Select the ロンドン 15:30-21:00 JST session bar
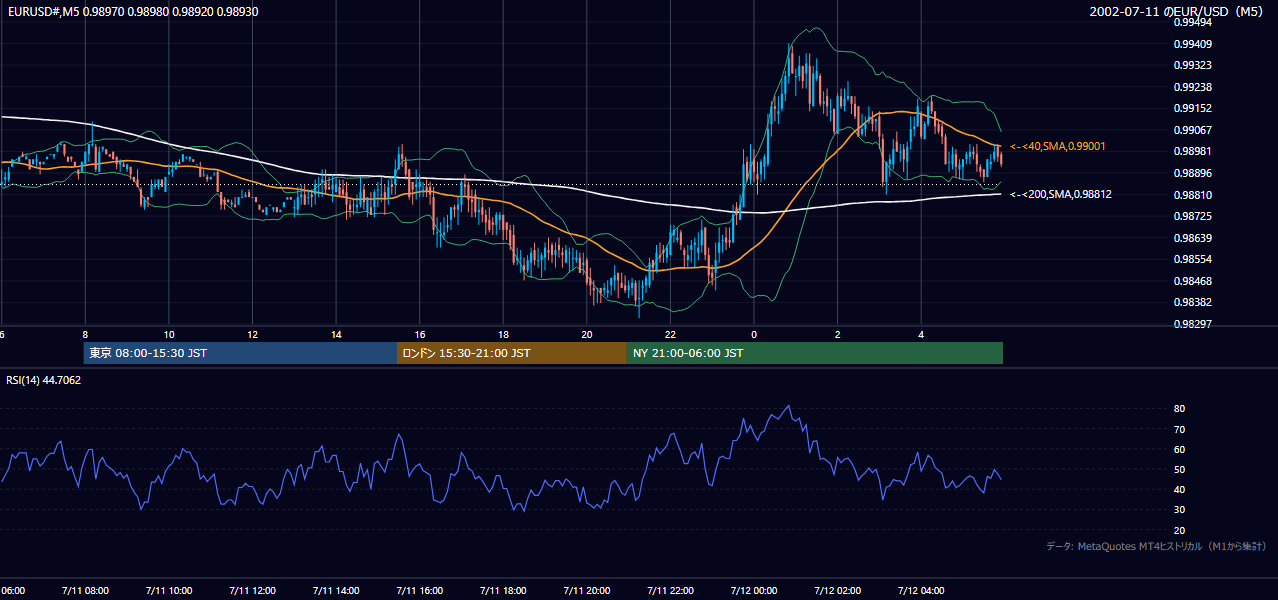Image resolution: width=1278 pixels, height=600 pixels. click(x=512, y=353)
